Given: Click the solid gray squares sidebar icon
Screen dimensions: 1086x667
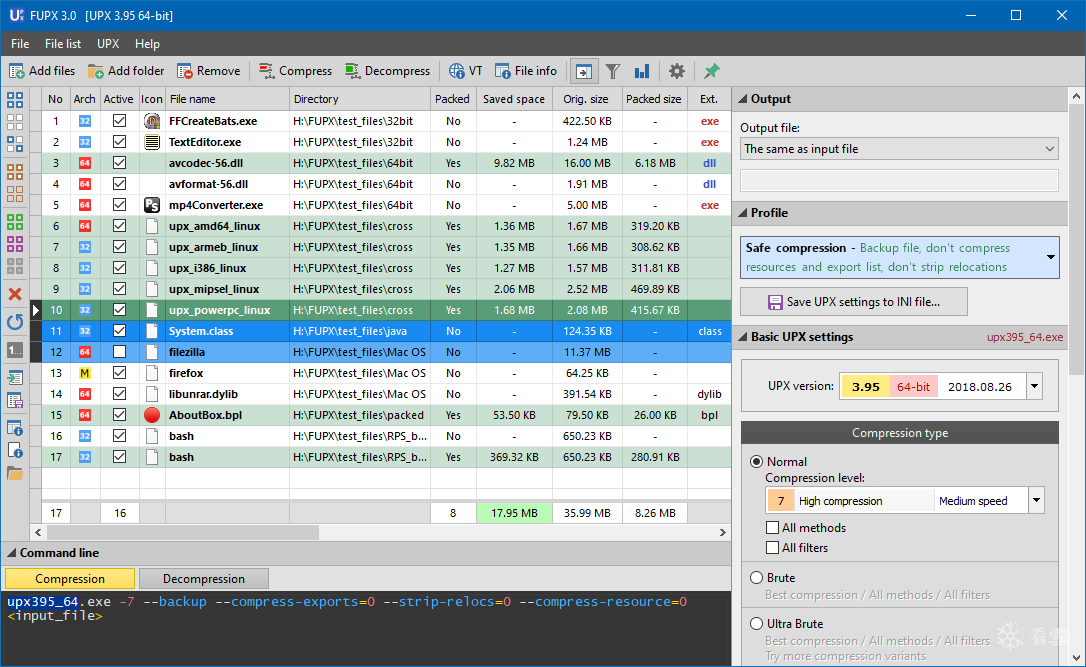Looking at the screenshot, I should click(15, 266).
